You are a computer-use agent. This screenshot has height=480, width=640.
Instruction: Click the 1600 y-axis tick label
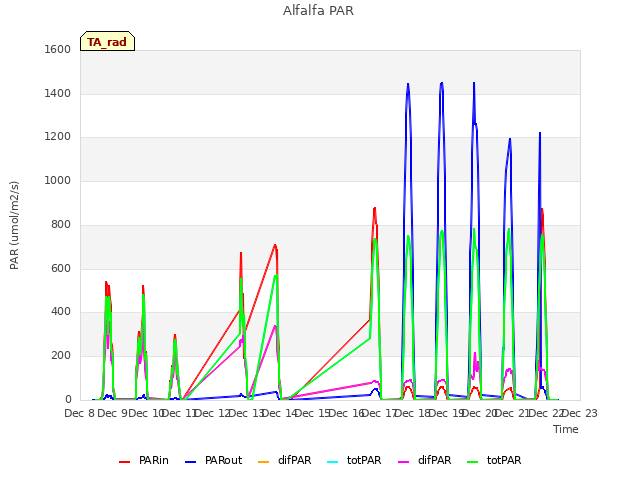pos(58,49)
